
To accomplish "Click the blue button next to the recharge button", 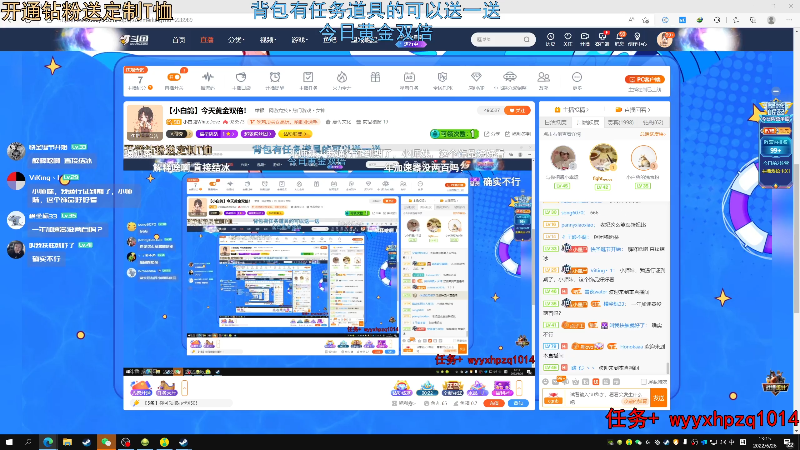I will point(518,403).
